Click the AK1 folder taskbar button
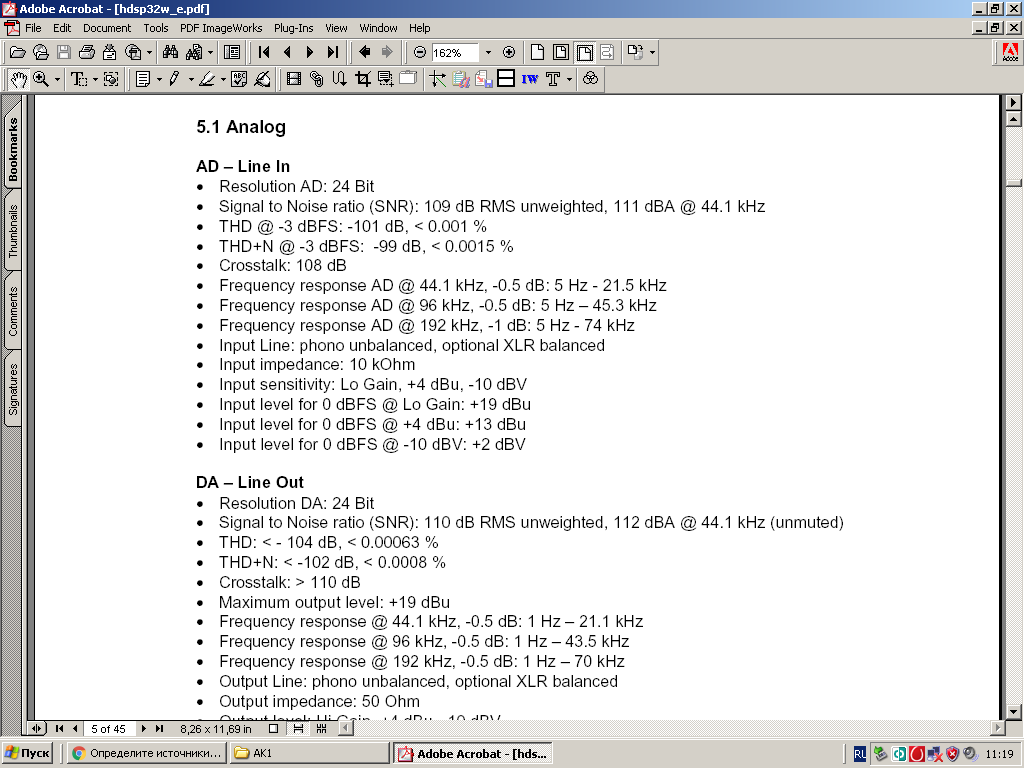Viewport: 1024px width, 768px height. click(309, 753)
